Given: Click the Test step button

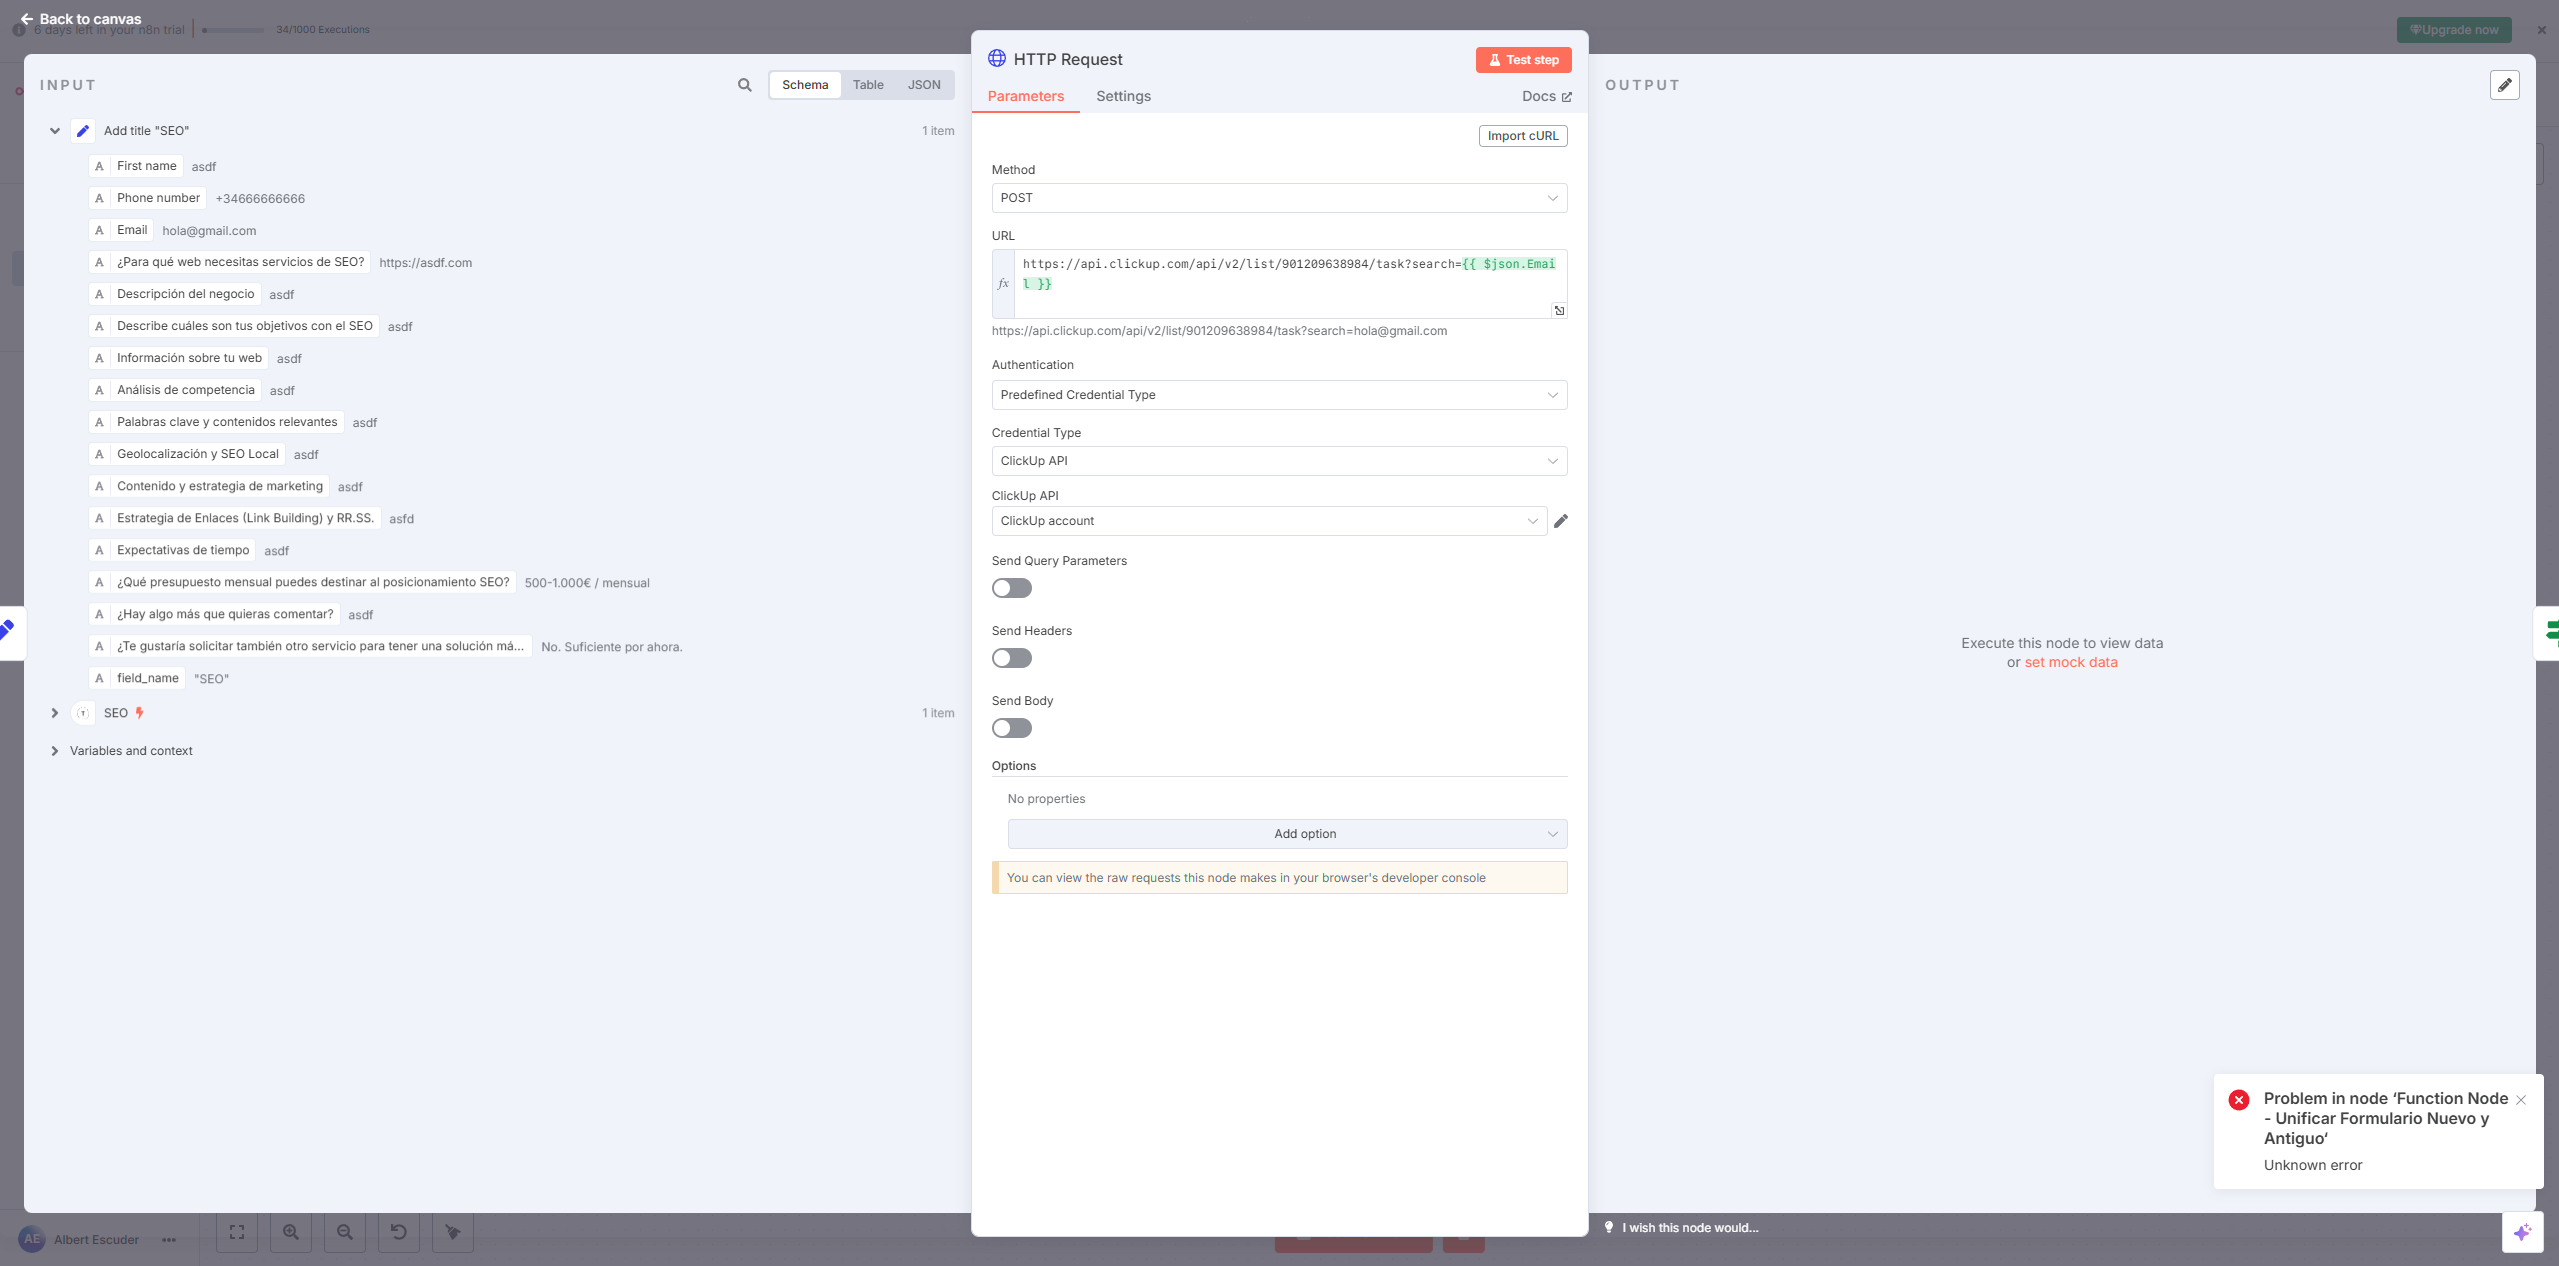Looking at the screenshot, I should coord(1522,59).
